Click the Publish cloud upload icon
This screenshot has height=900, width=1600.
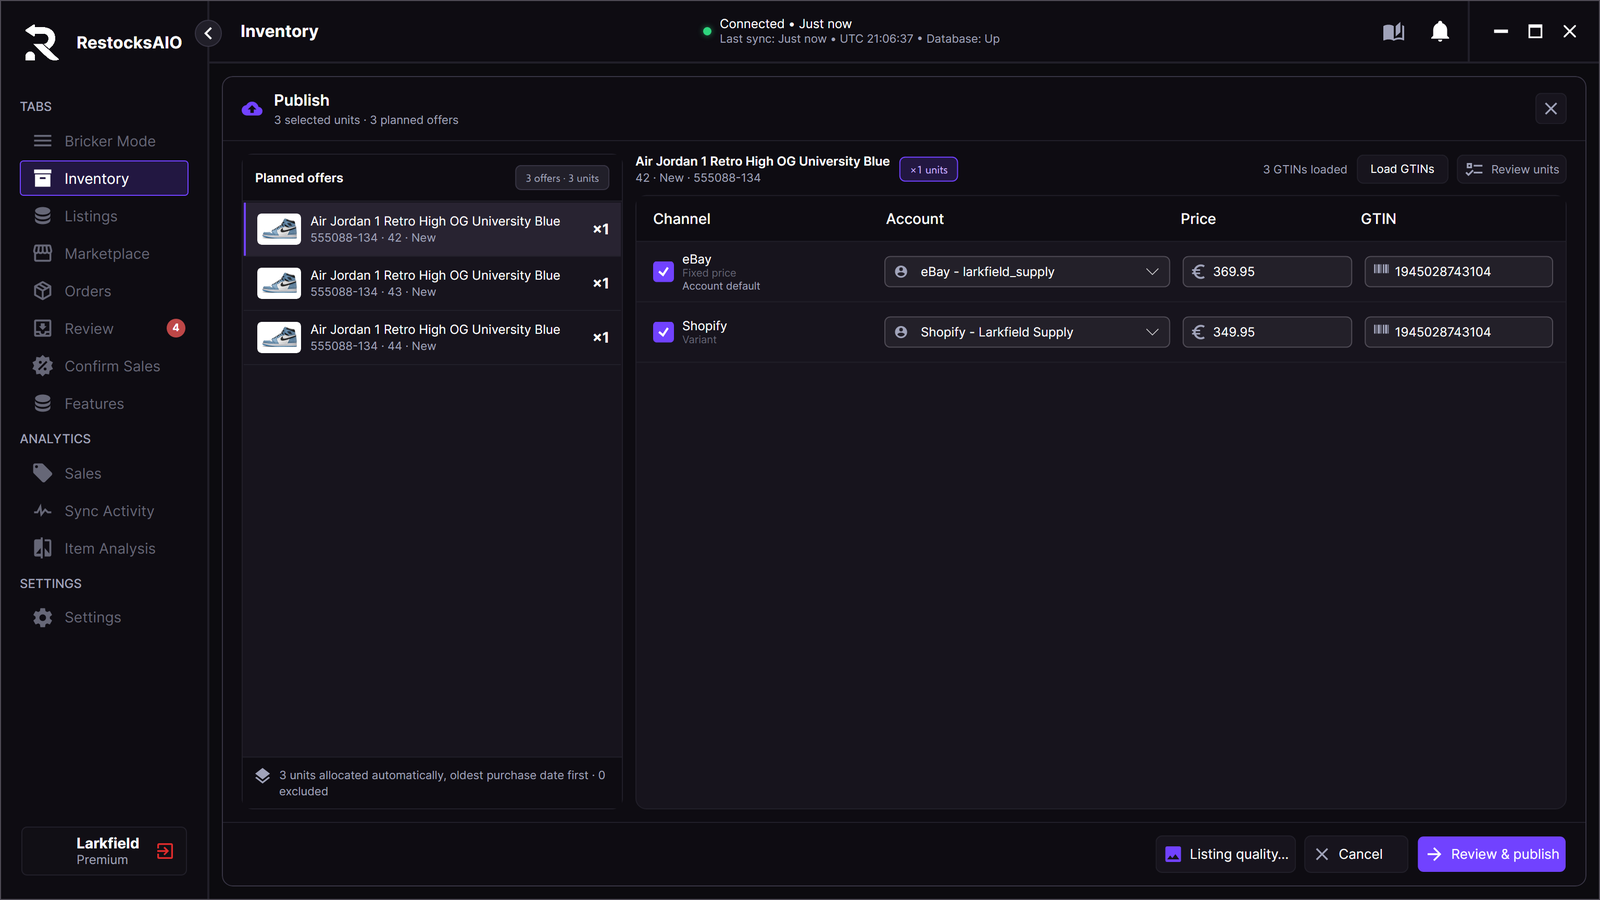coord(252,109)
